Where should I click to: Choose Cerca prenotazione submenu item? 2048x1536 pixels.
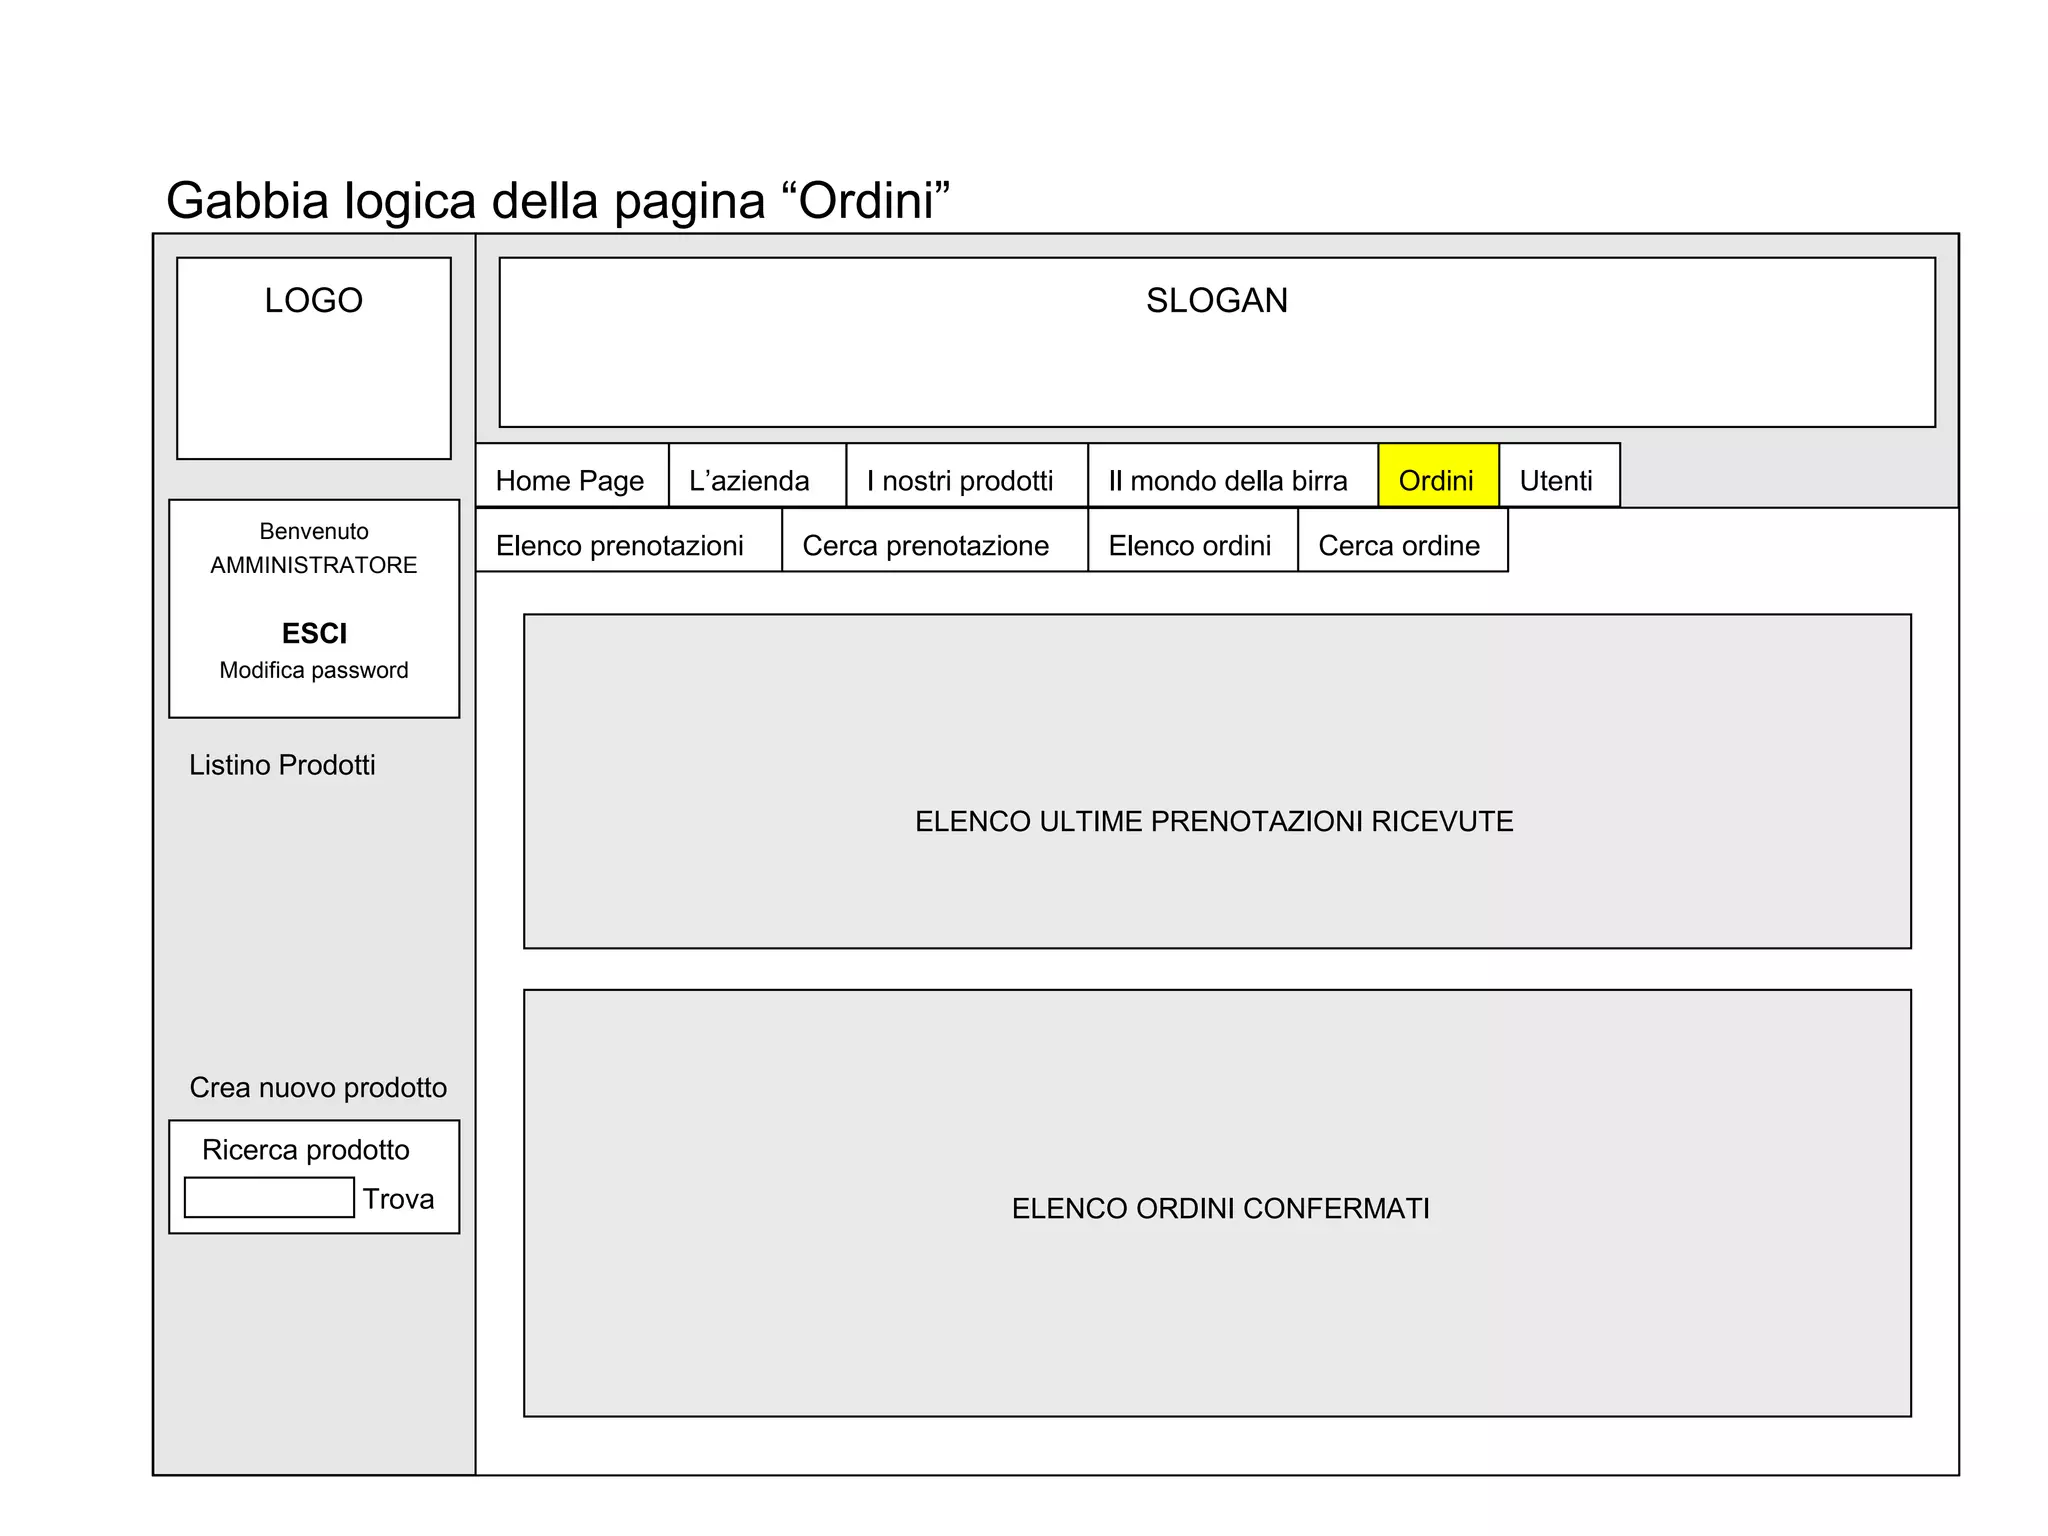934,541
